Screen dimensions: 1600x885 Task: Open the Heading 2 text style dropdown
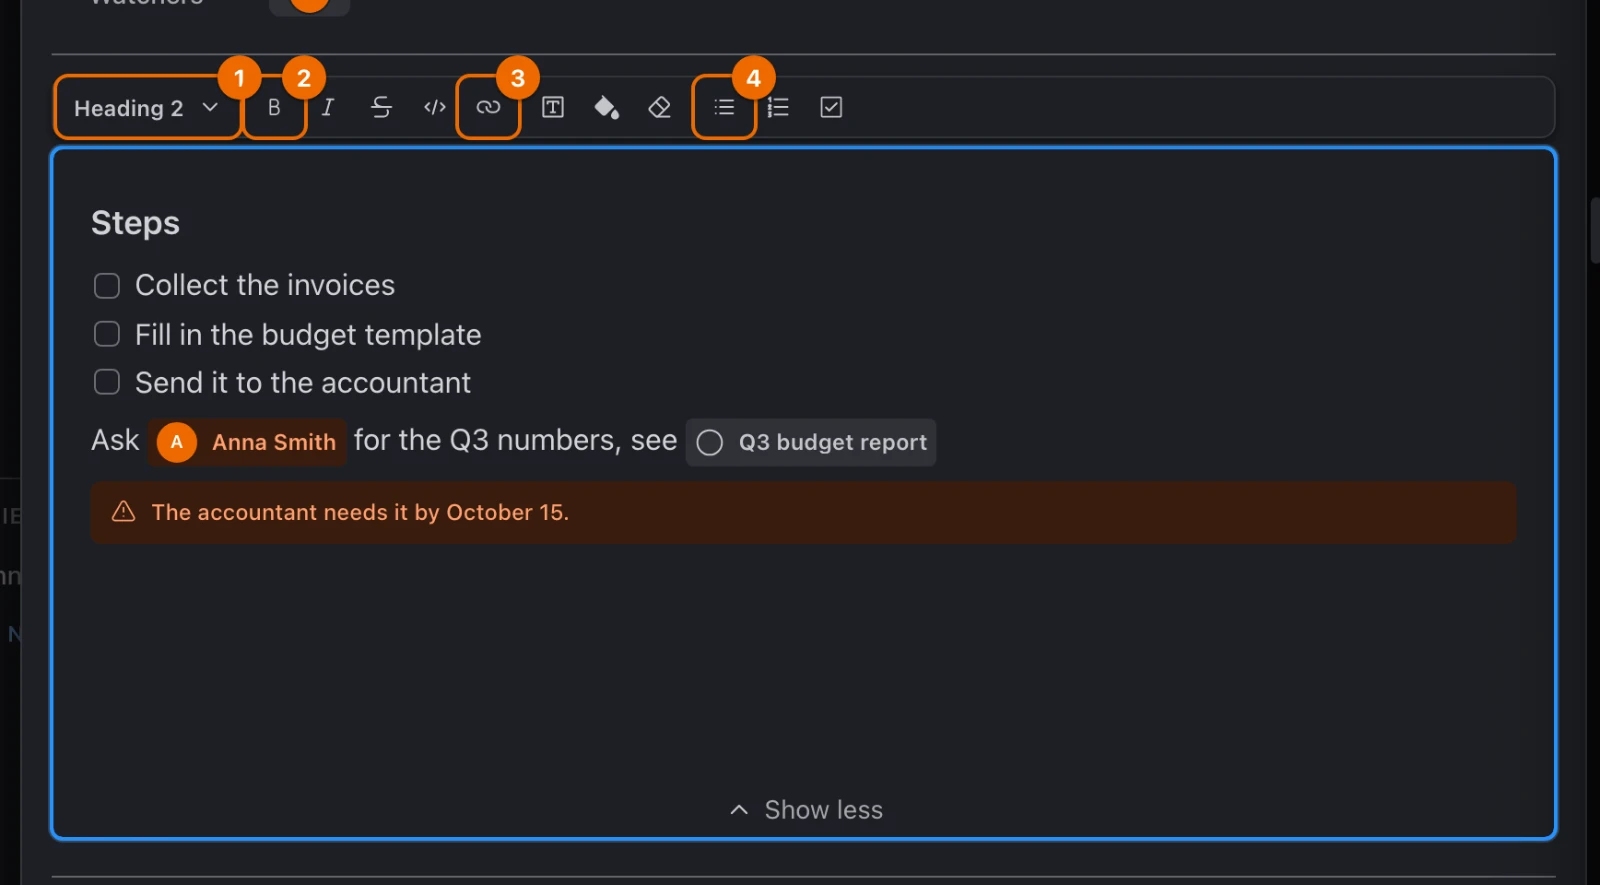click(x=147, y=107)
